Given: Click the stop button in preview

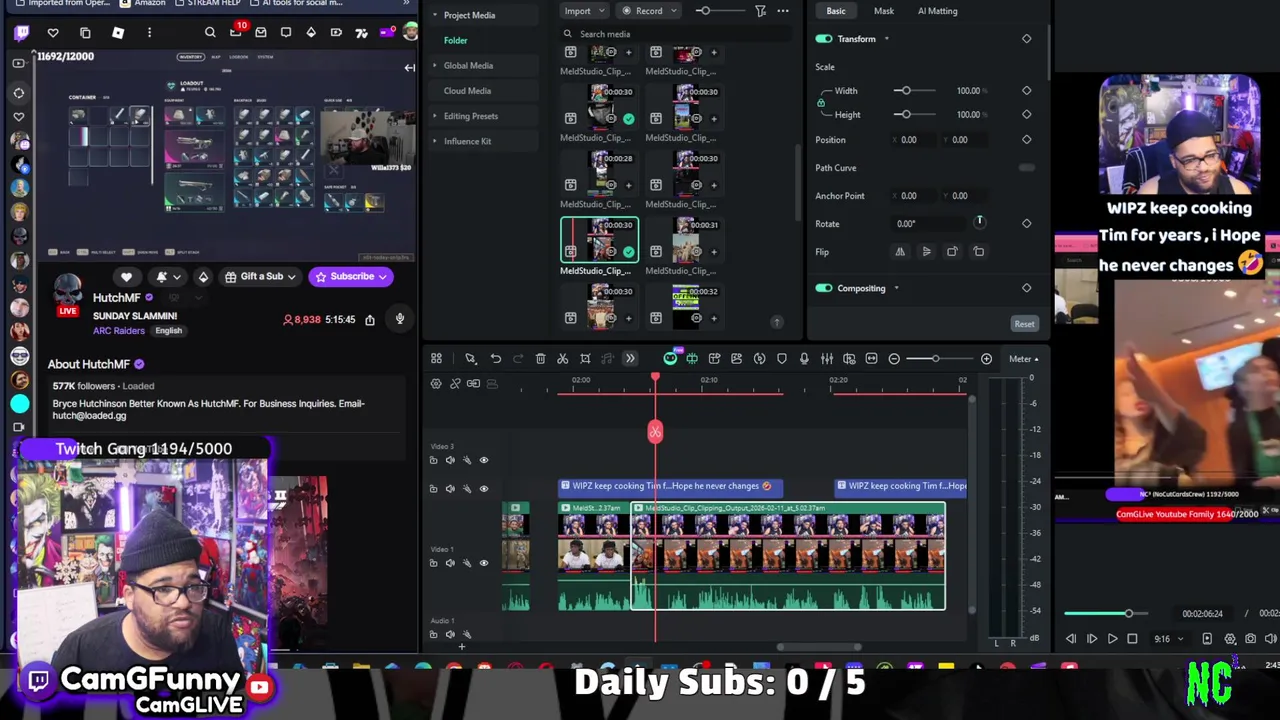Looking at the screenshot, I should (1132, 639).
